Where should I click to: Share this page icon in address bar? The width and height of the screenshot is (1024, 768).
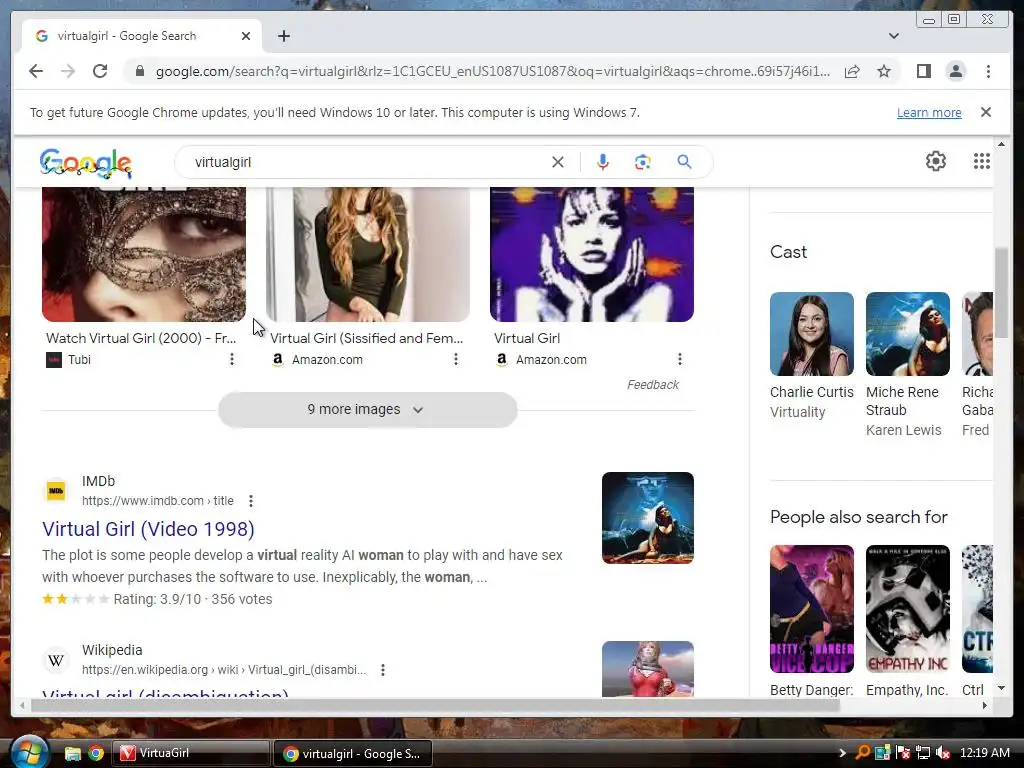coord(852,71)
